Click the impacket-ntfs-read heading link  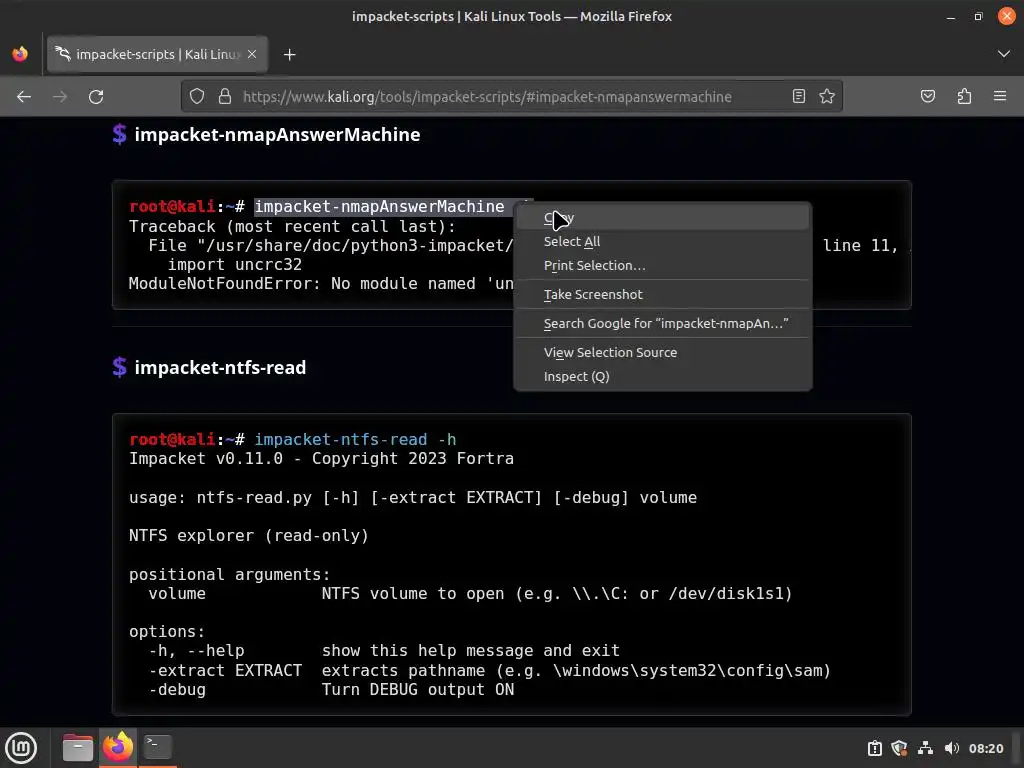coord(220,368)
